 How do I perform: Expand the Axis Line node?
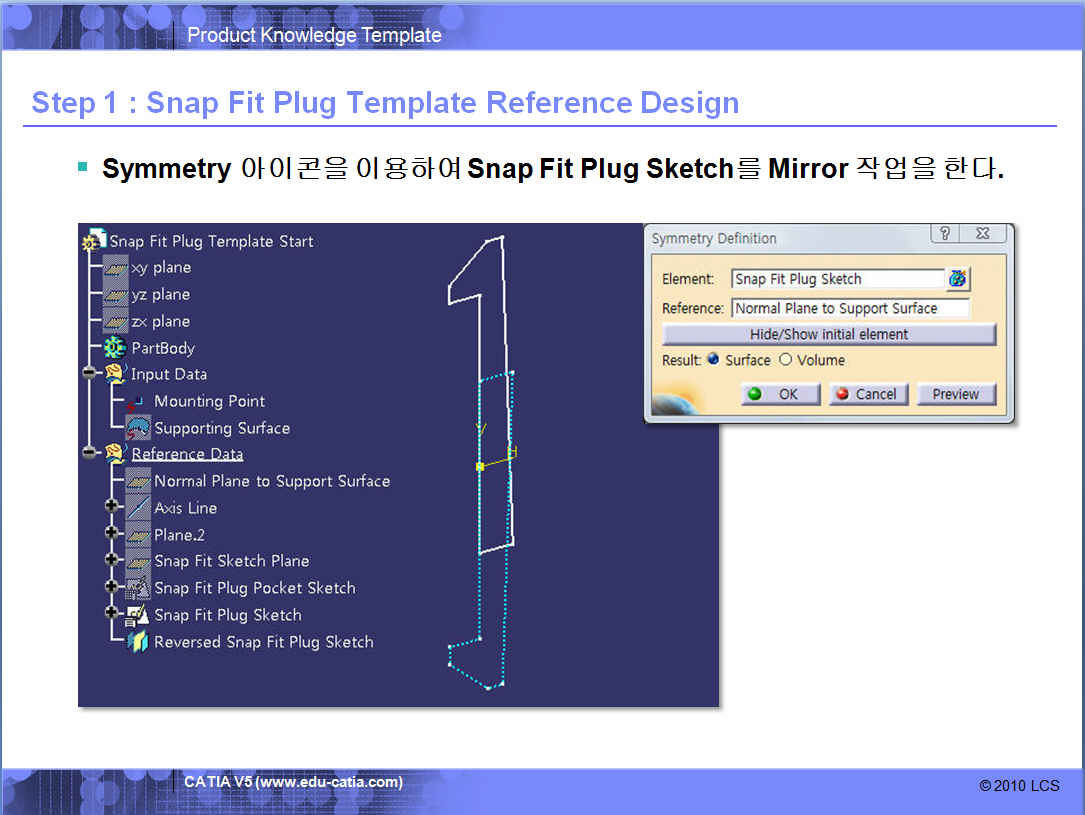coord(112,508)
